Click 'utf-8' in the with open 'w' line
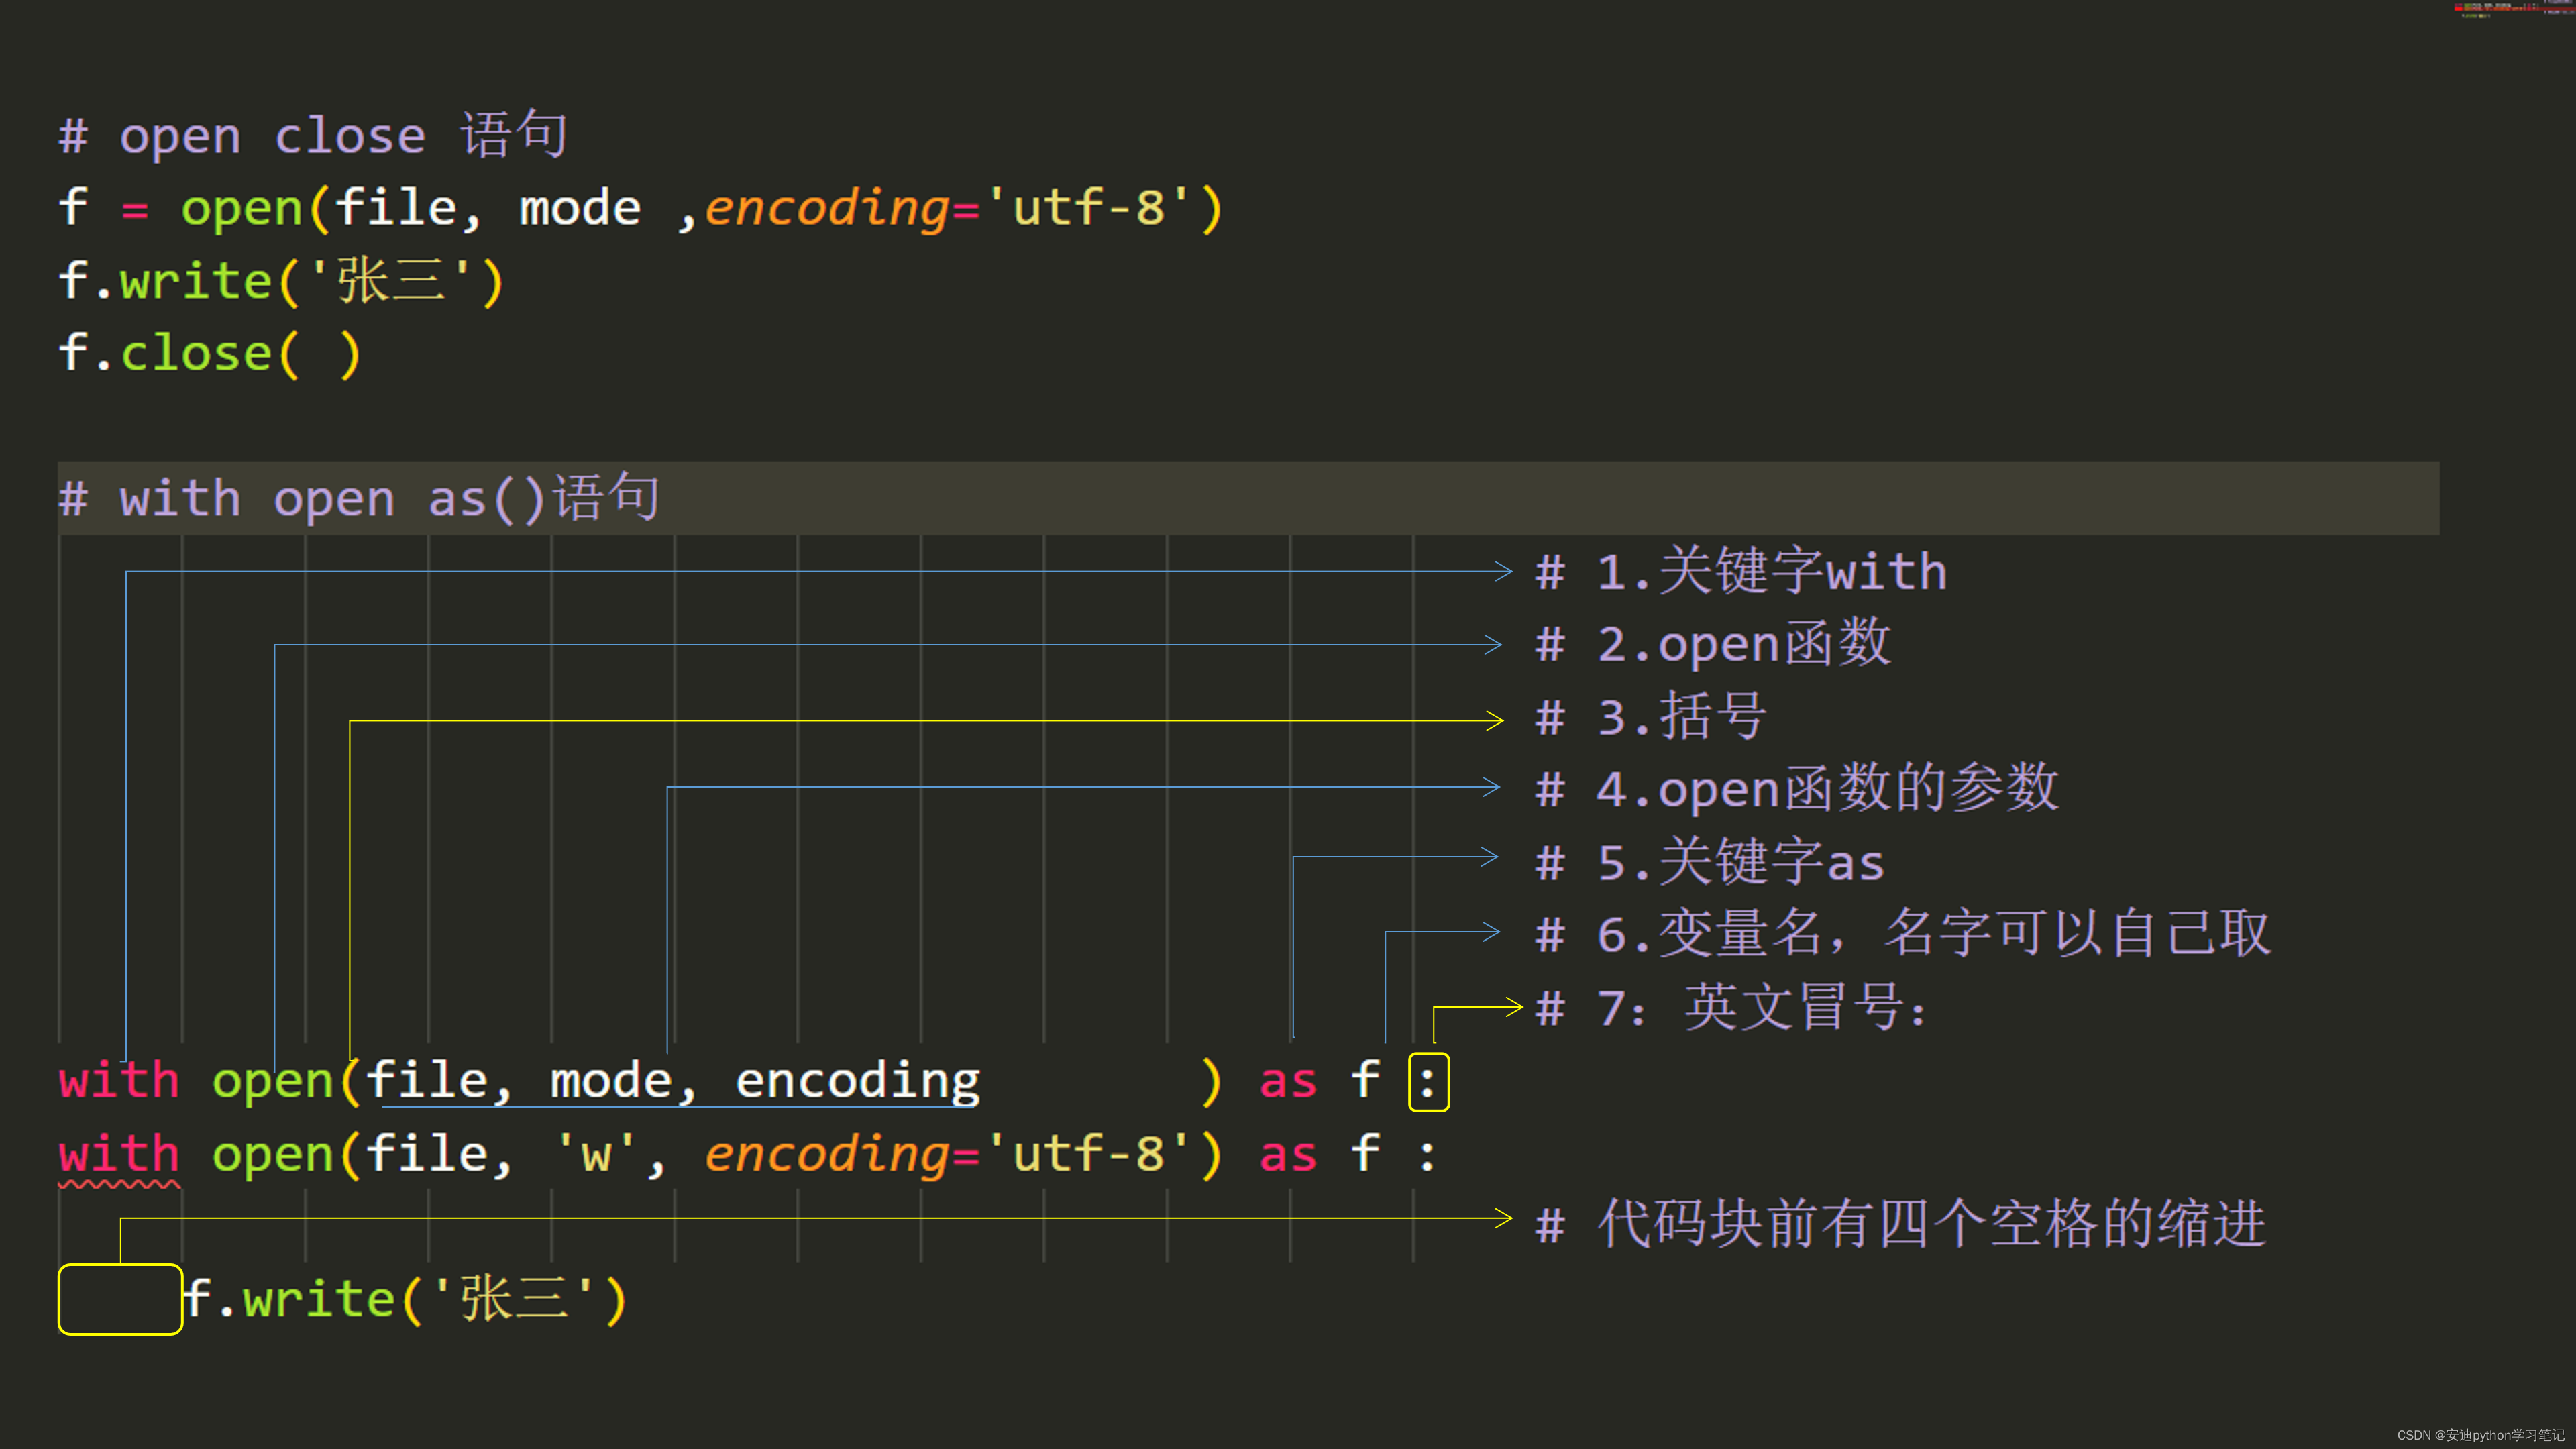 (x=1089, y=1154)
